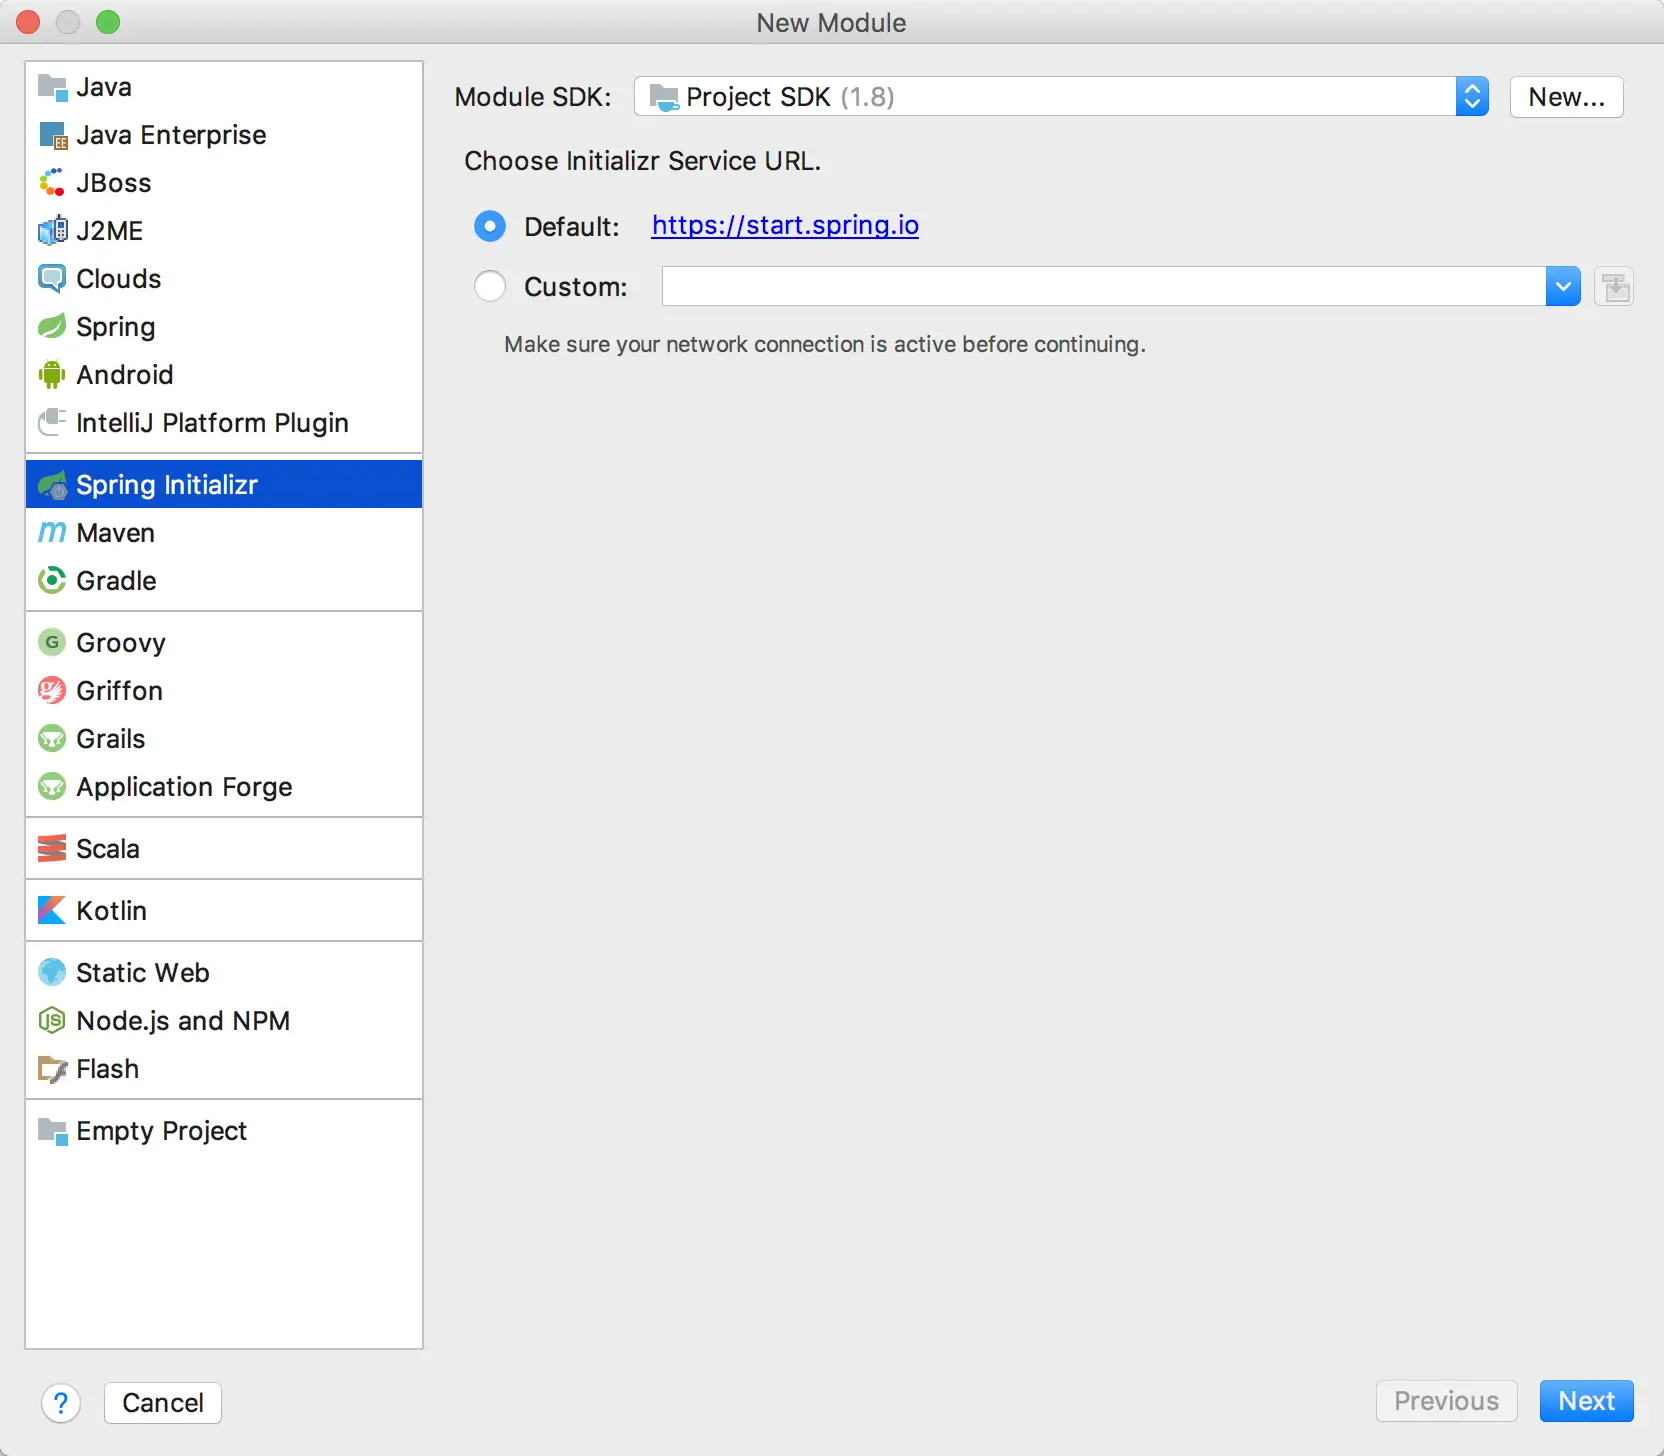Click the Griffon icon
Image resolution: width=1664 pixels, height=1456 pixels.
tap(52, 691)
